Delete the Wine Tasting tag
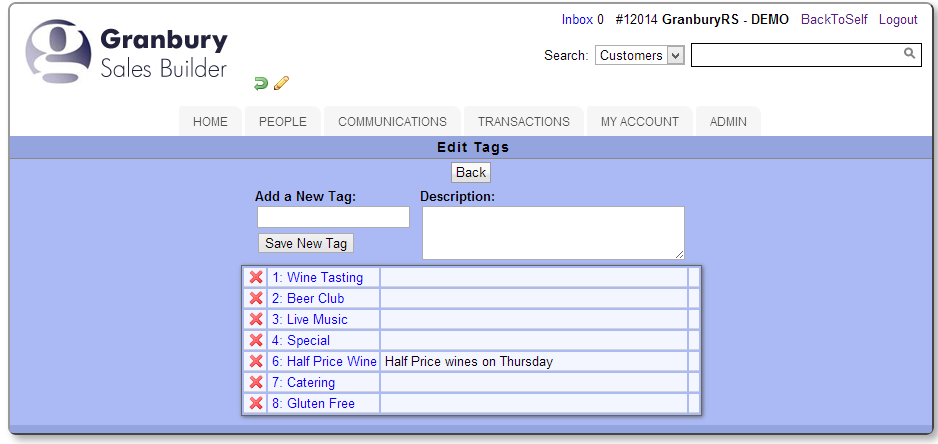The width and height of the screenshot is (938, 444). 256,278
